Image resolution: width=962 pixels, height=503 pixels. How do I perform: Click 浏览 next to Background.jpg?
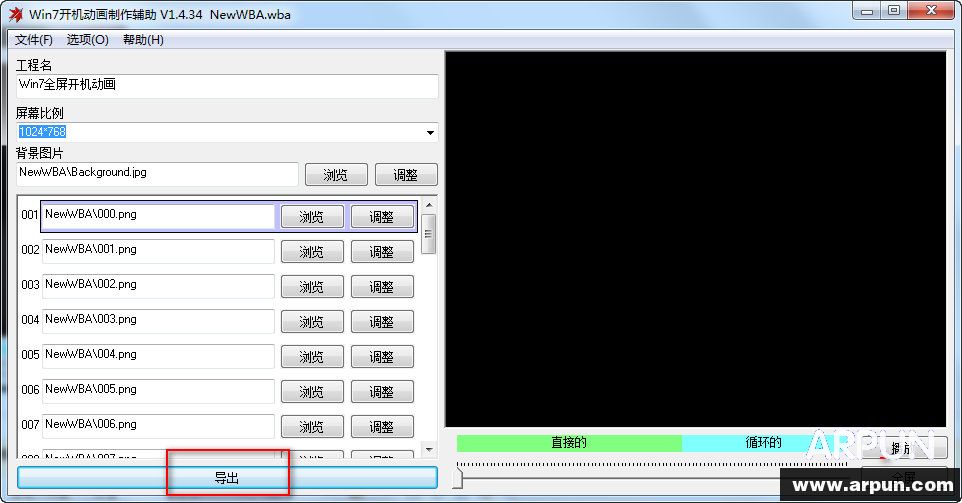pos(336,175)
